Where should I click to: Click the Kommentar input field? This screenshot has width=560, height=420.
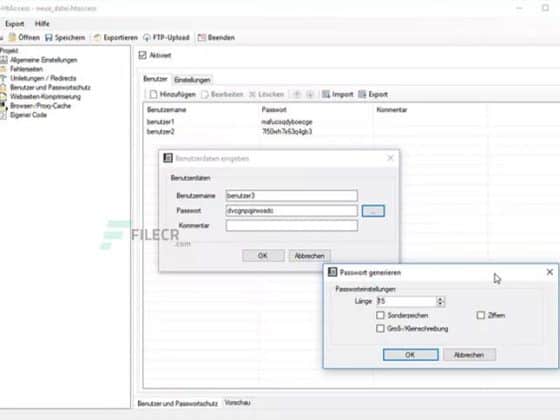(x=291, y=226)
